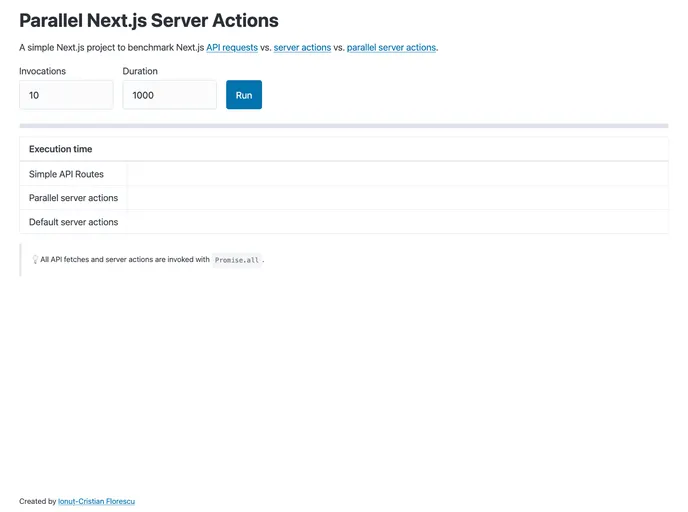This screenshot has height=512, width=688.
Task: Click the lightbulb tip icon
Action: click(35, 260)
